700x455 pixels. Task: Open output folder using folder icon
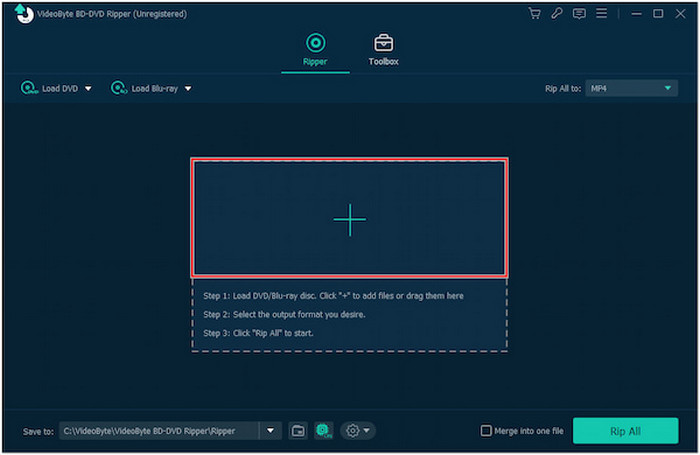297,430
